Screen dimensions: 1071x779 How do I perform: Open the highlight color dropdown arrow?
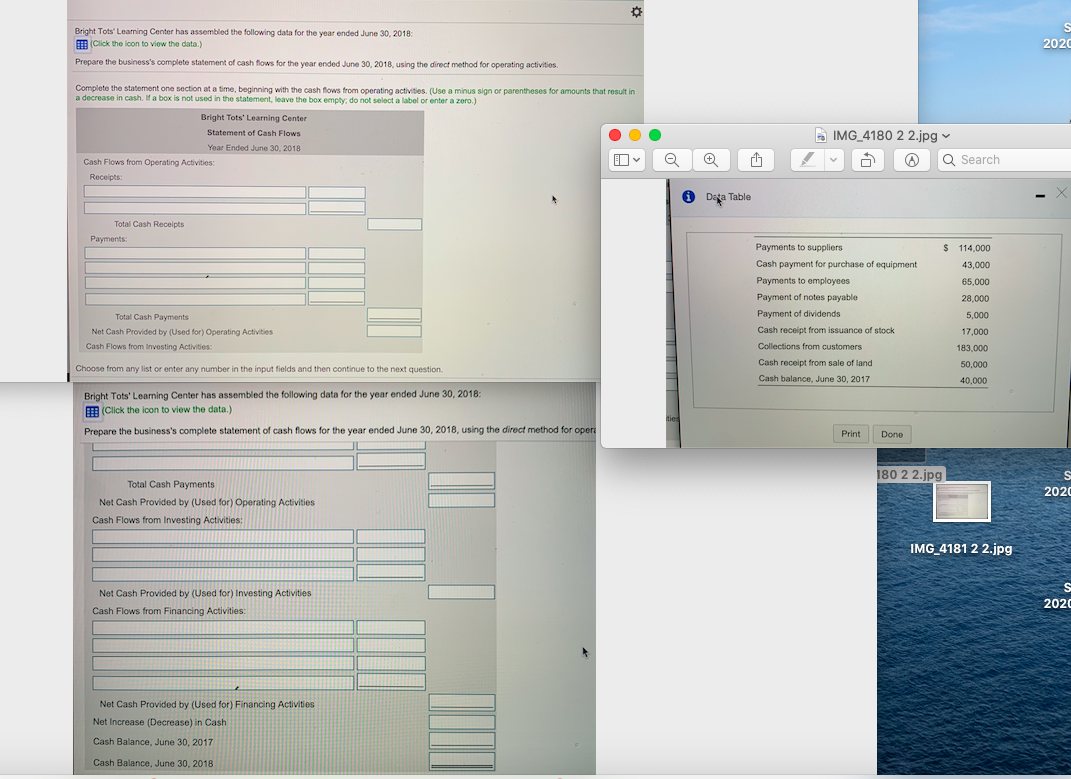click(x=833, y=160)
